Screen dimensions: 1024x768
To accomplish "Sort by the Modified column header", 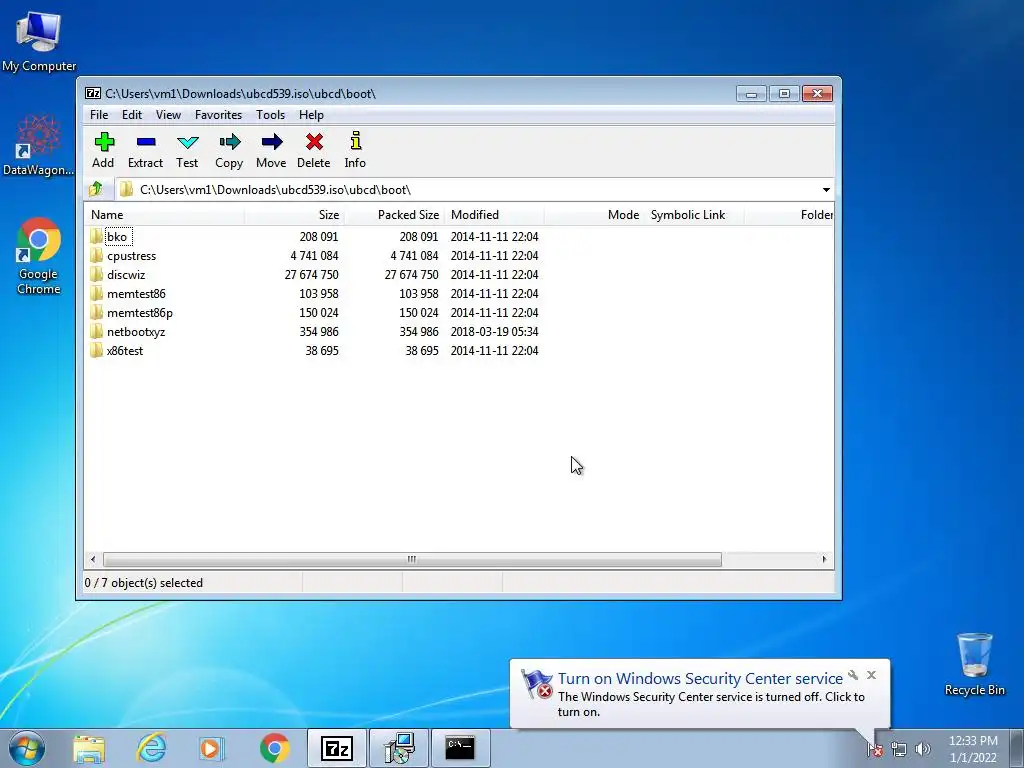I will [494, 215].
